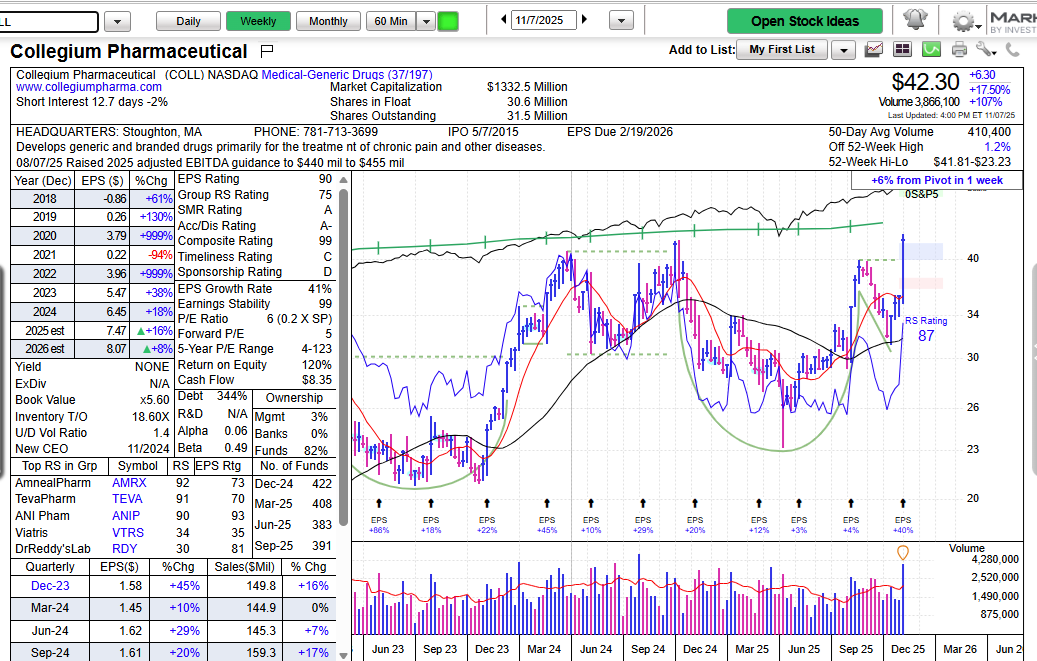Toggle the green pattern recognition icon

(931, 49)
